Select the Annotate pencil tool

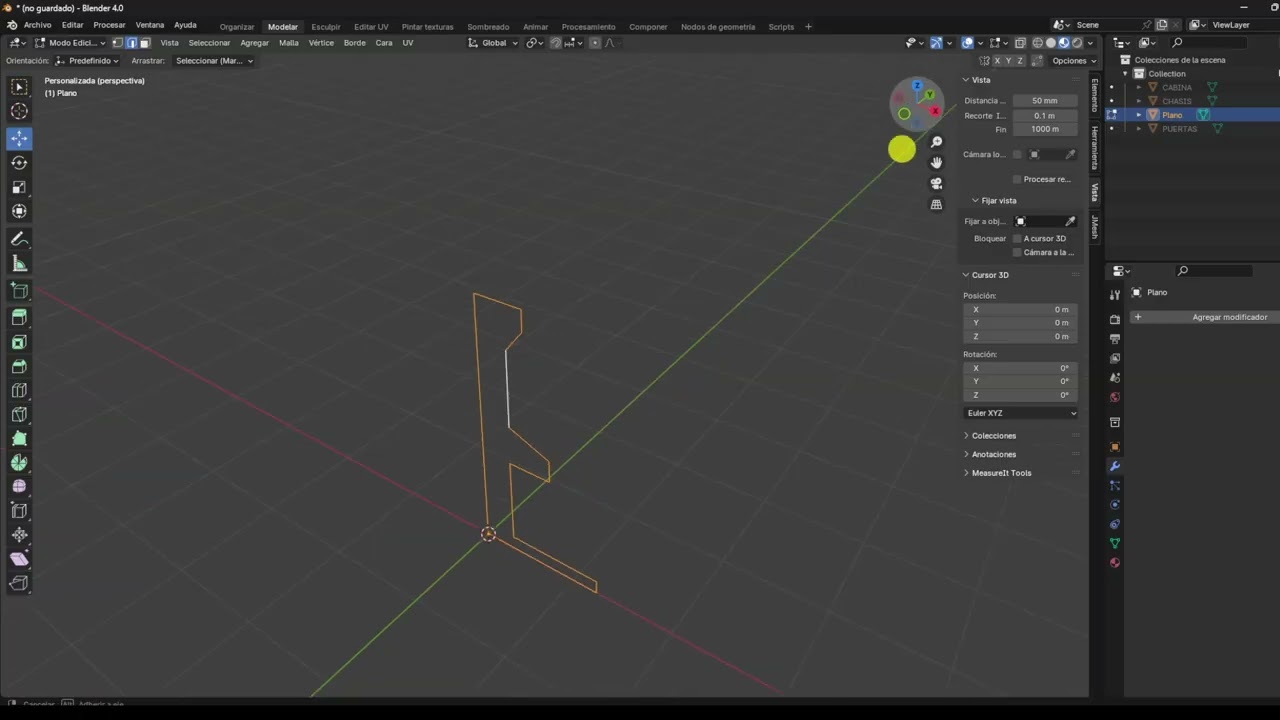19,239
